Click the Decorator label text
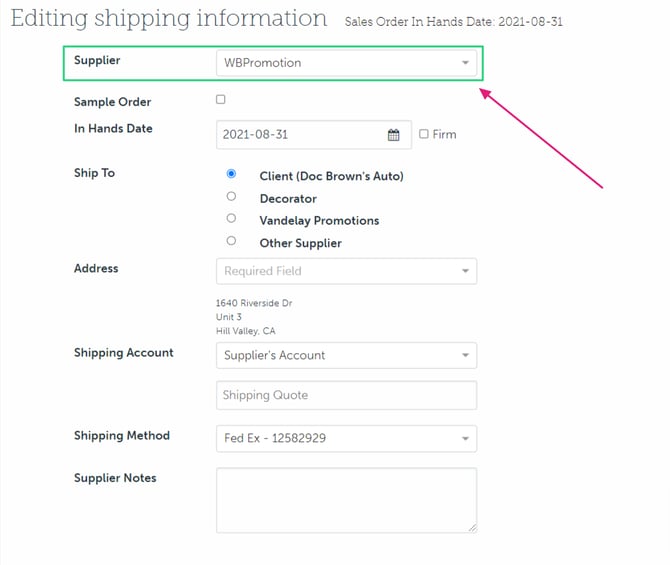670x565 pixels. pyautogui.click(x=288, y=199)
